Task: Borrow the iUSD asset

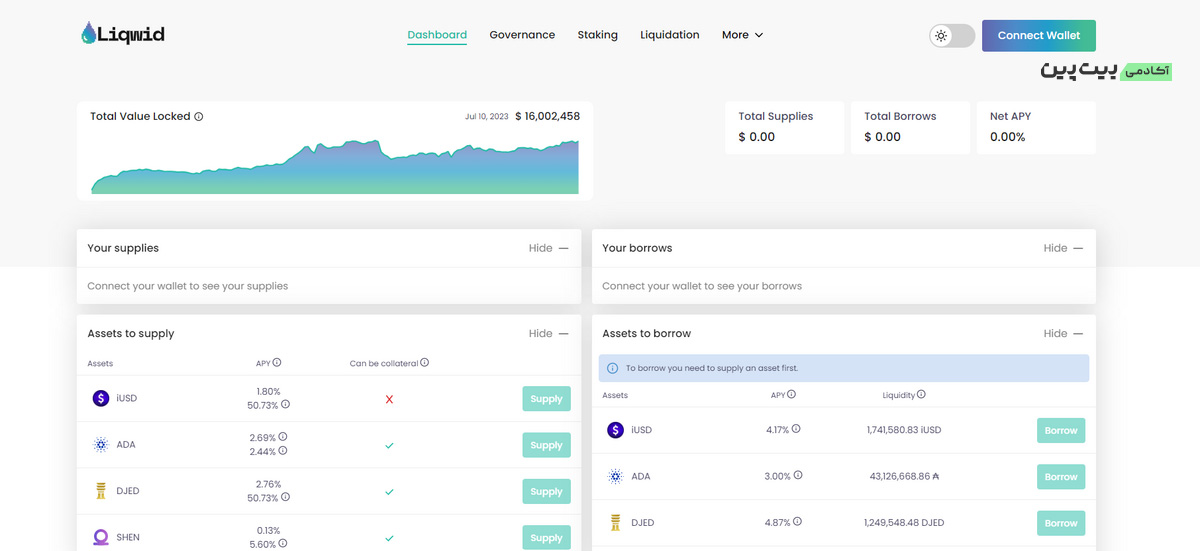Action: (1061, 431)
